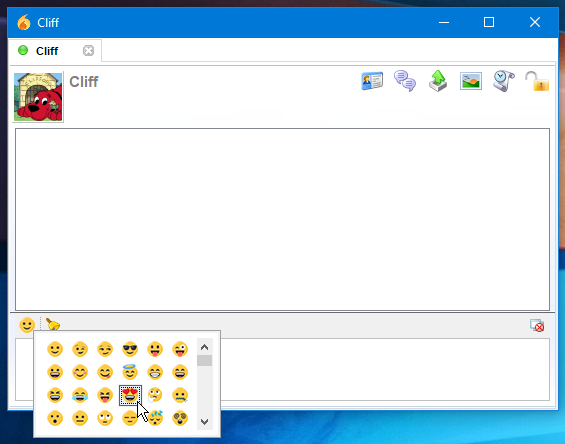Open Cliff's contact profile card icon

[x=372, y=81]
